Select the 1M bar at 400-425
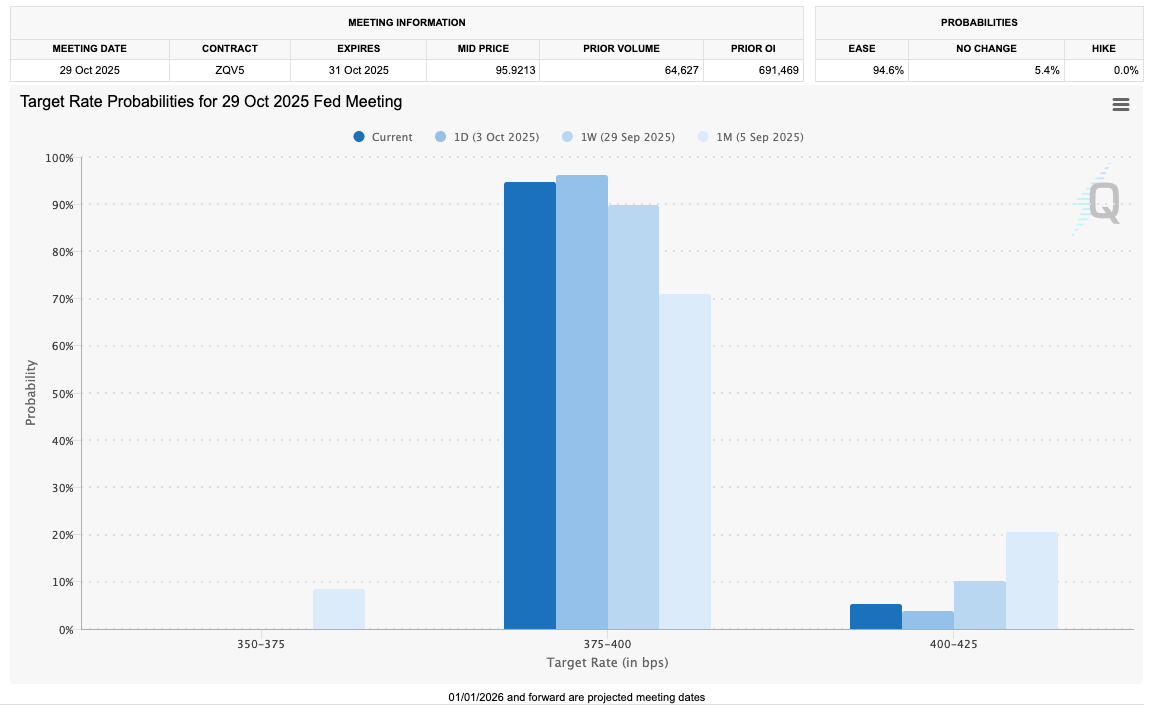The height and width of the screenshot is (709, 1156). pos(1031,580)
